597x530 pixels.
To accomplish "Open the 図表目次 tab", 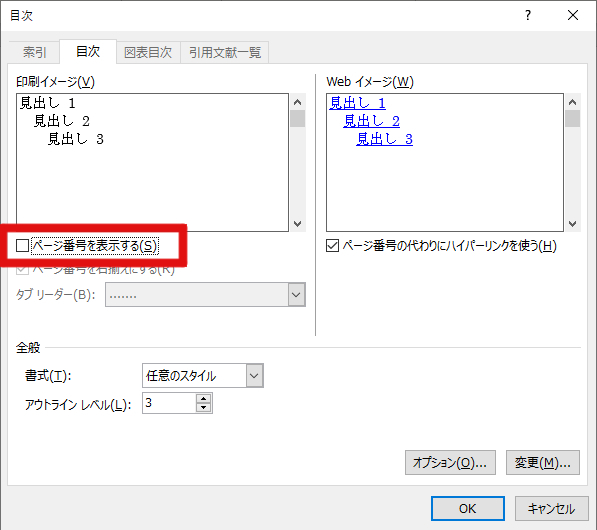I will point(148,52).
